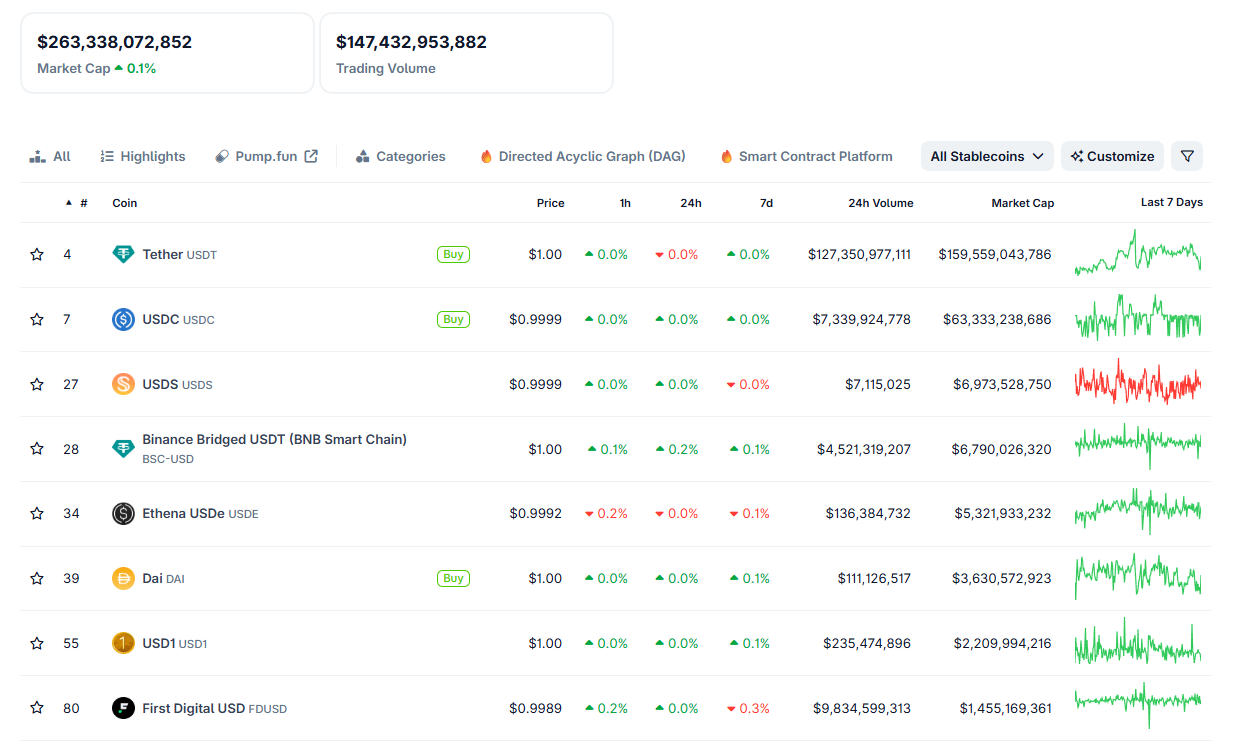Click First Digital USD 7d change 0.3%
1255x747 pixels.
[x=750, y=708]
